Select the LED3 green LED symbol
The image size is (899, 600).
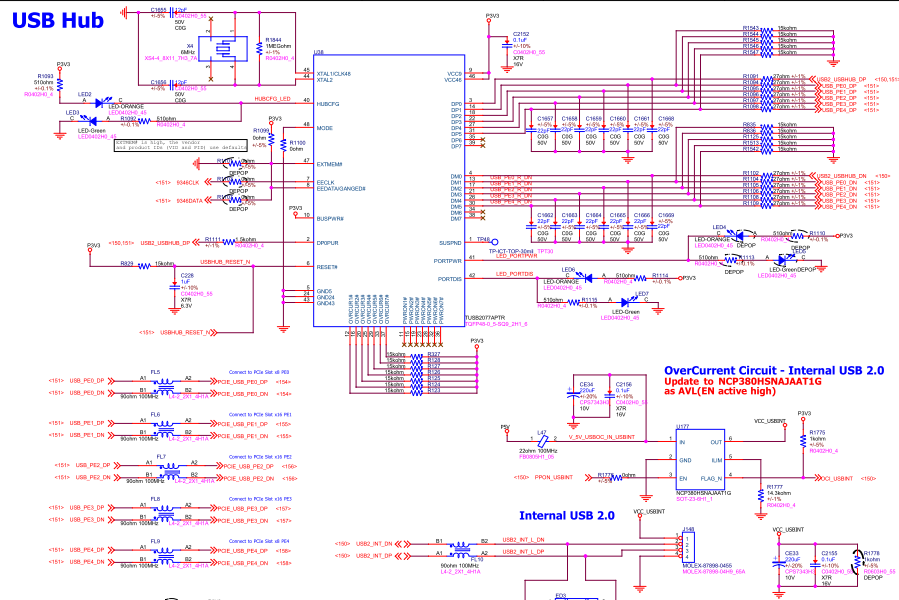click(90, 121)
